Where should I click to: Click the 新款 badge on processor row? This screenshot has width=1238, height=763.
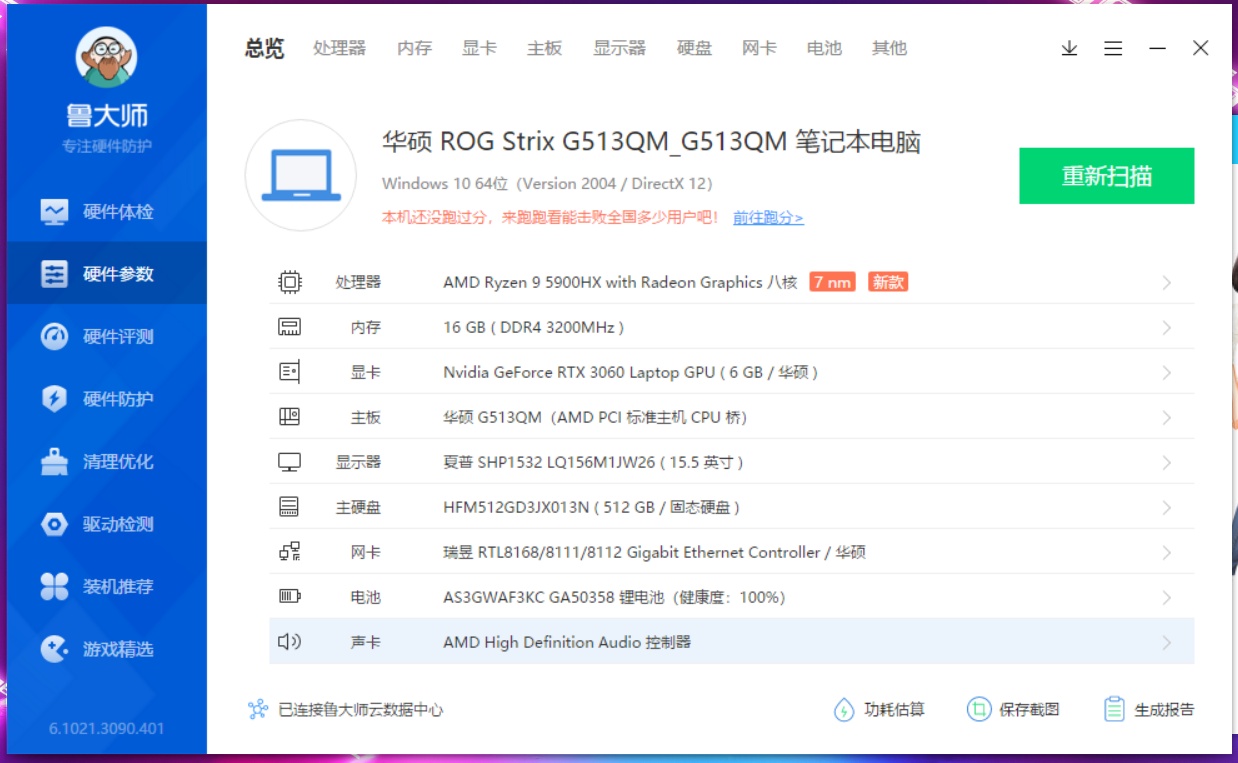click(888, 282)
